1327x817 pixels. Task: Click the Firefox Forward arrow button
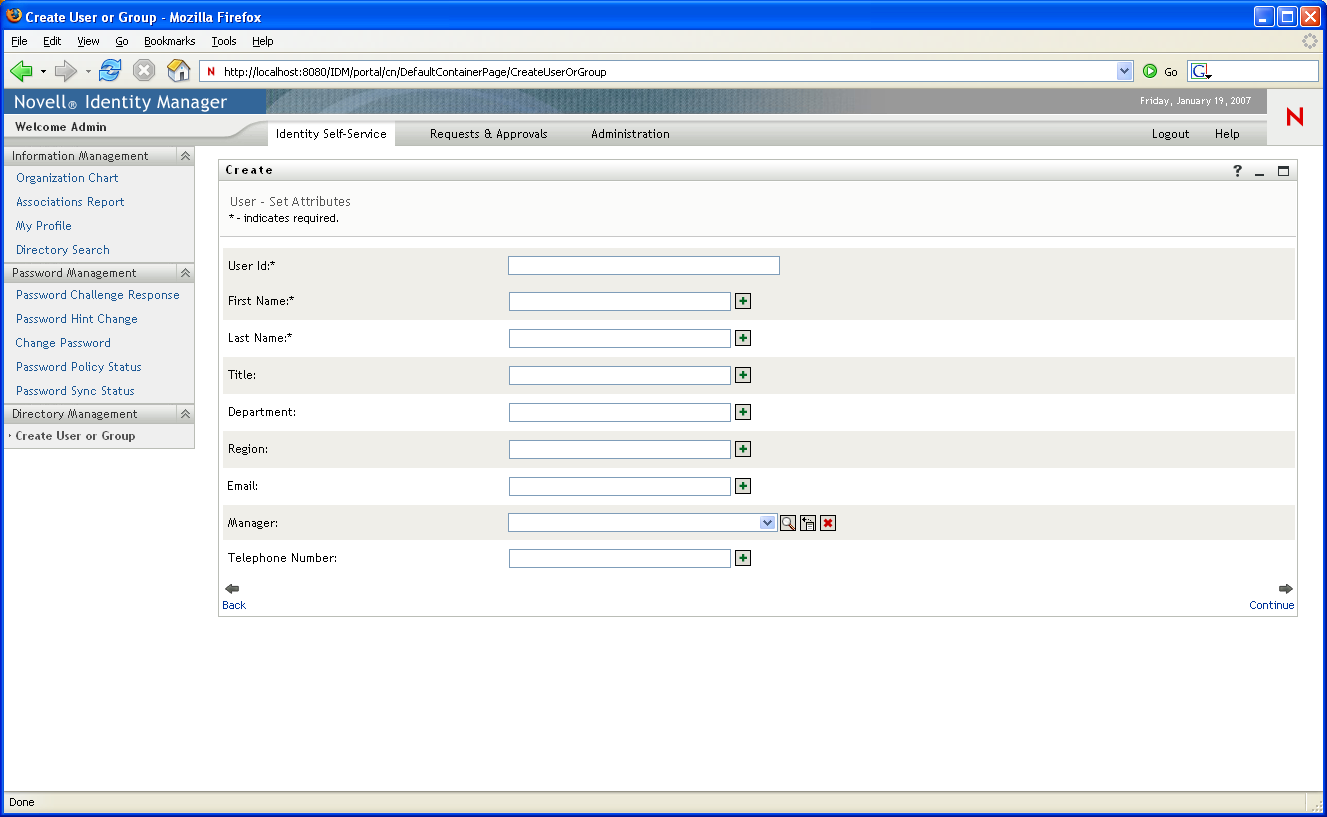click(66, 71)
